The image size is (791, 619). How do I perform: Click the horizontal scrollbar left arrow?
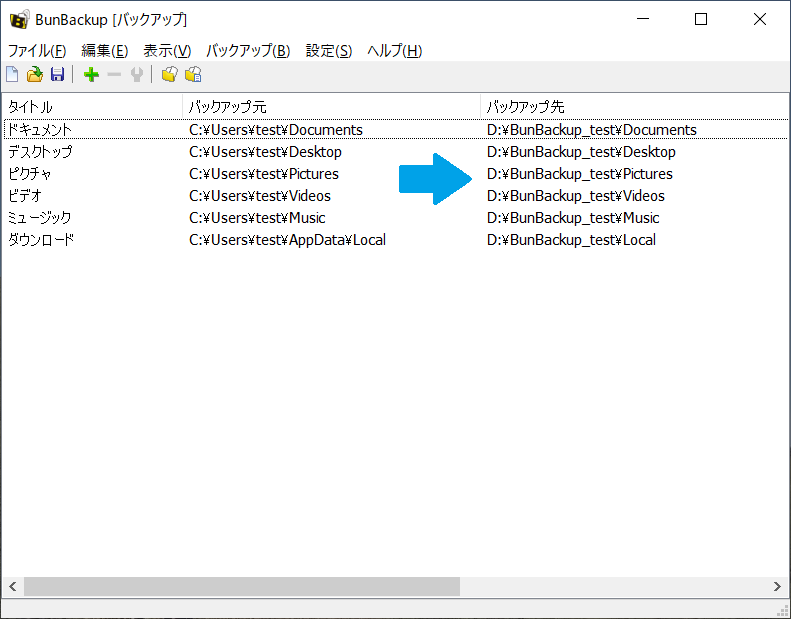(13, 586)
